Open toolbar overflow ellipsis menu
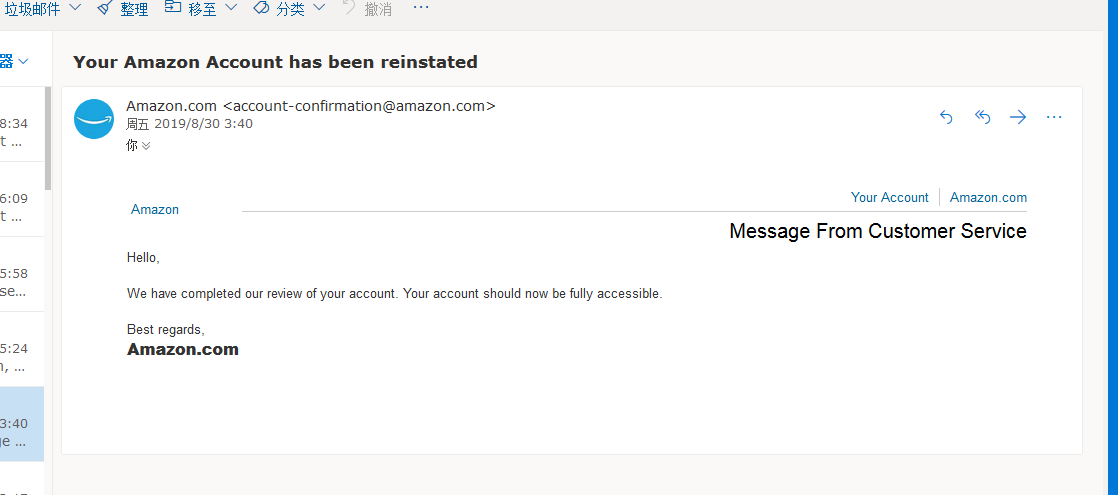1118x495 pixels. [x=421, y=8]
